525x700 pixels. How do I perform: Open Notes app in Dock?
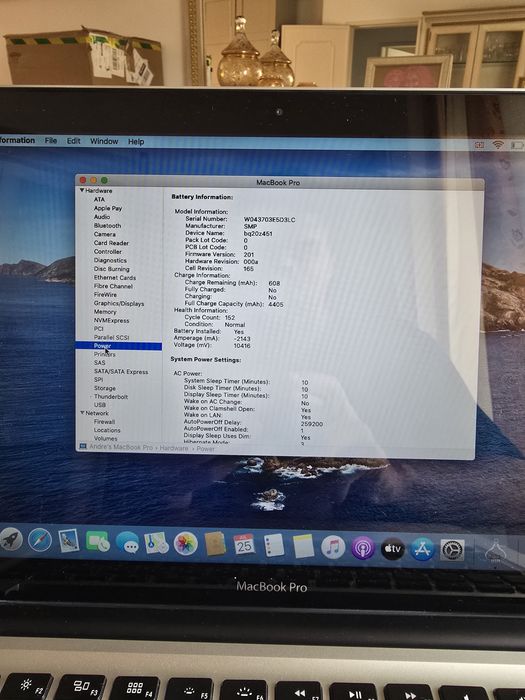click(304, 546)
